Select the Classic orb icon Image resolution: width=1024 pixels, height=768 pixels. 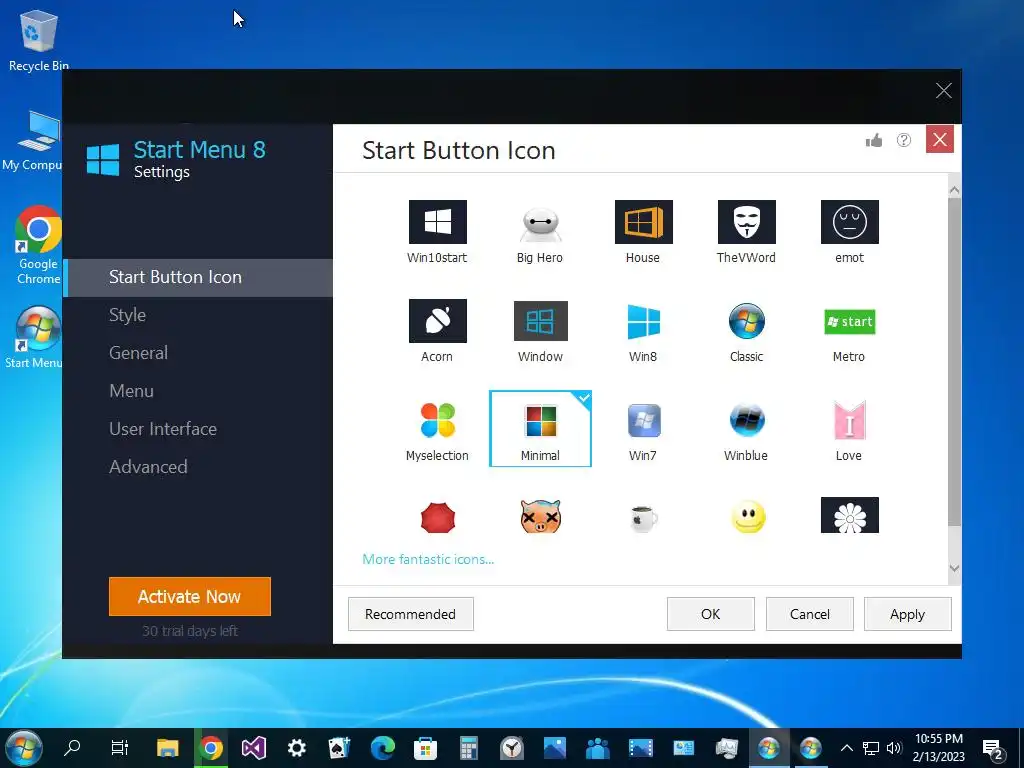(746, 321)
